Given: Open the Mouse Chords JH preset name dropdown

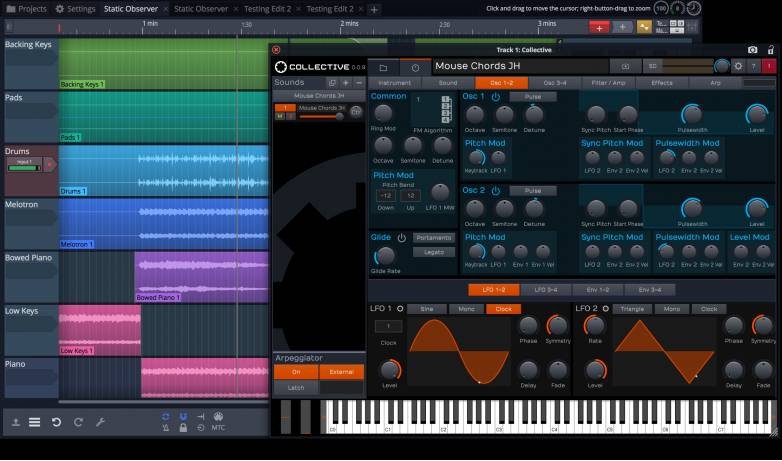Looking at the screenshot, I should (x=520, y=66).
